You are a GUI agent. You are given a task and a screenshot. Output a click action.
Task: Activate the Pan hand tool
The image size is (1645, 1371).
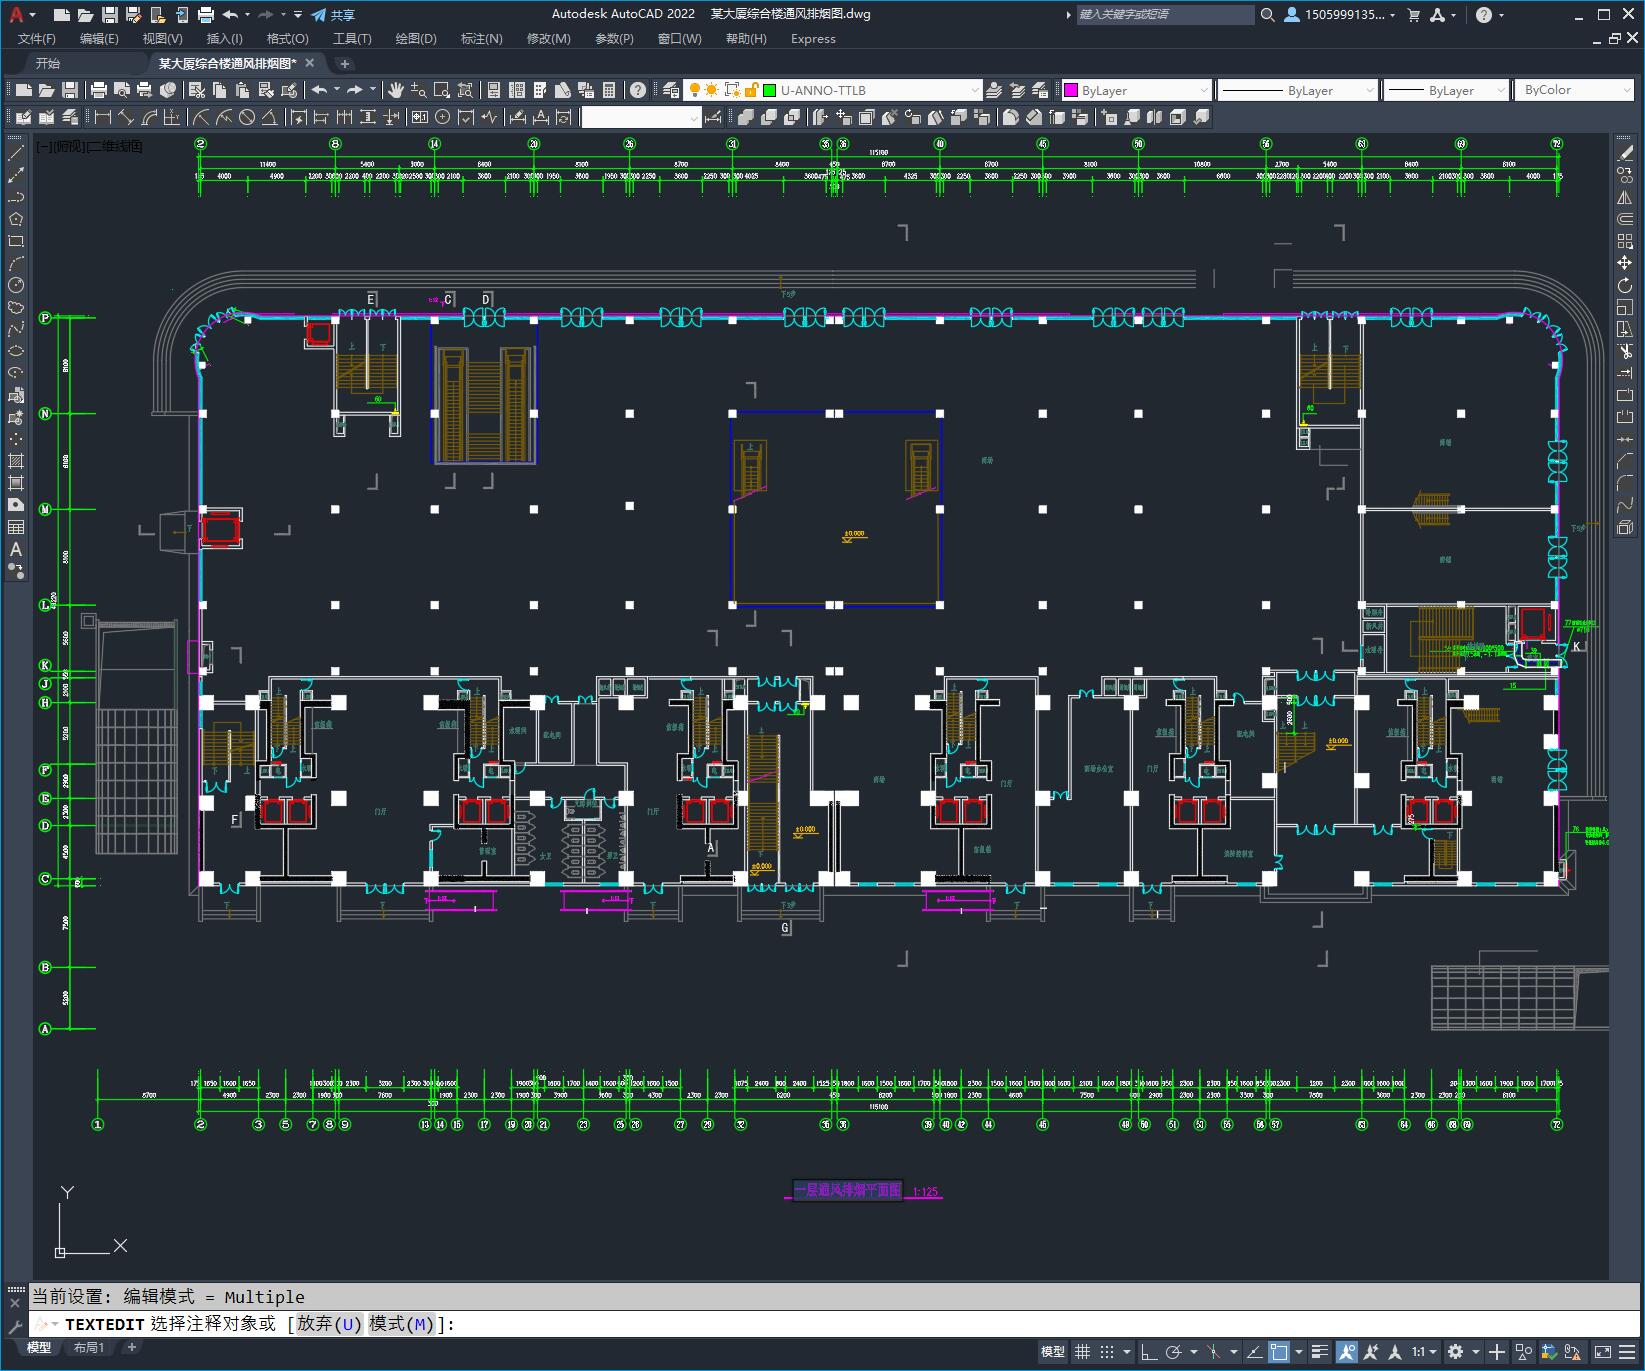coord(396,90)
